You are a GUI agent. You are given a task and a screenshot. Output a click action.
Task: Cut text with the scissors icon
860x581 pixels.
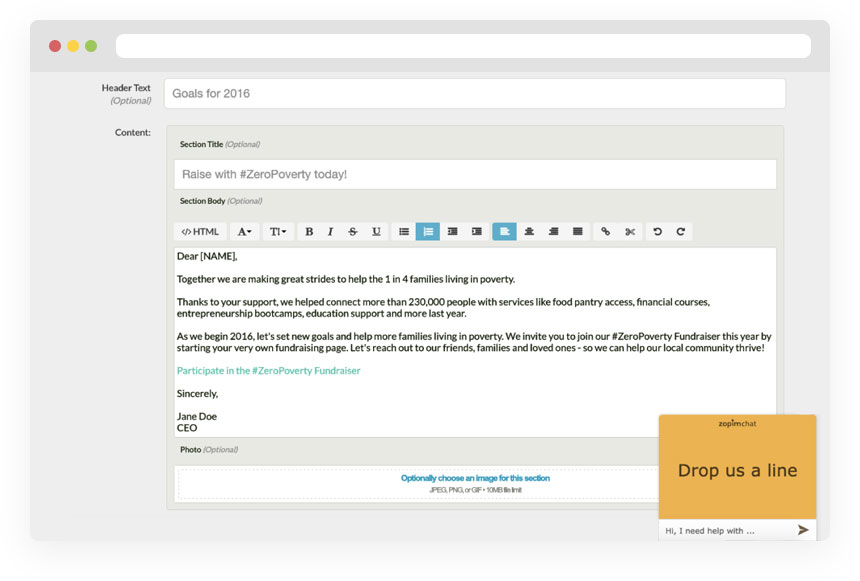pos(630,231)
